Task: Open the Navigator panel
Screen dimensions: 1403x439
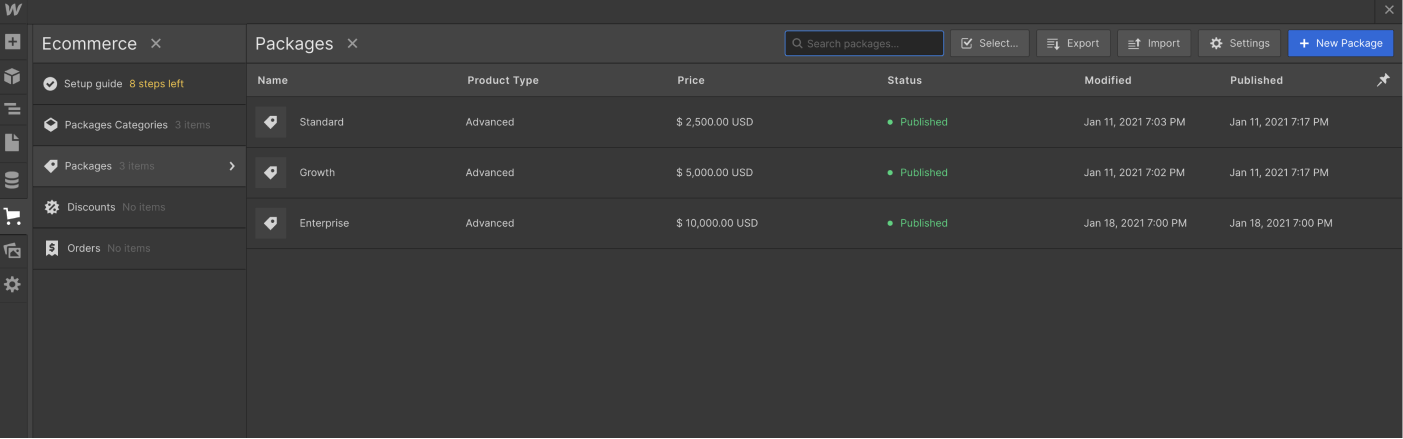Action: (x=12, y=109)
